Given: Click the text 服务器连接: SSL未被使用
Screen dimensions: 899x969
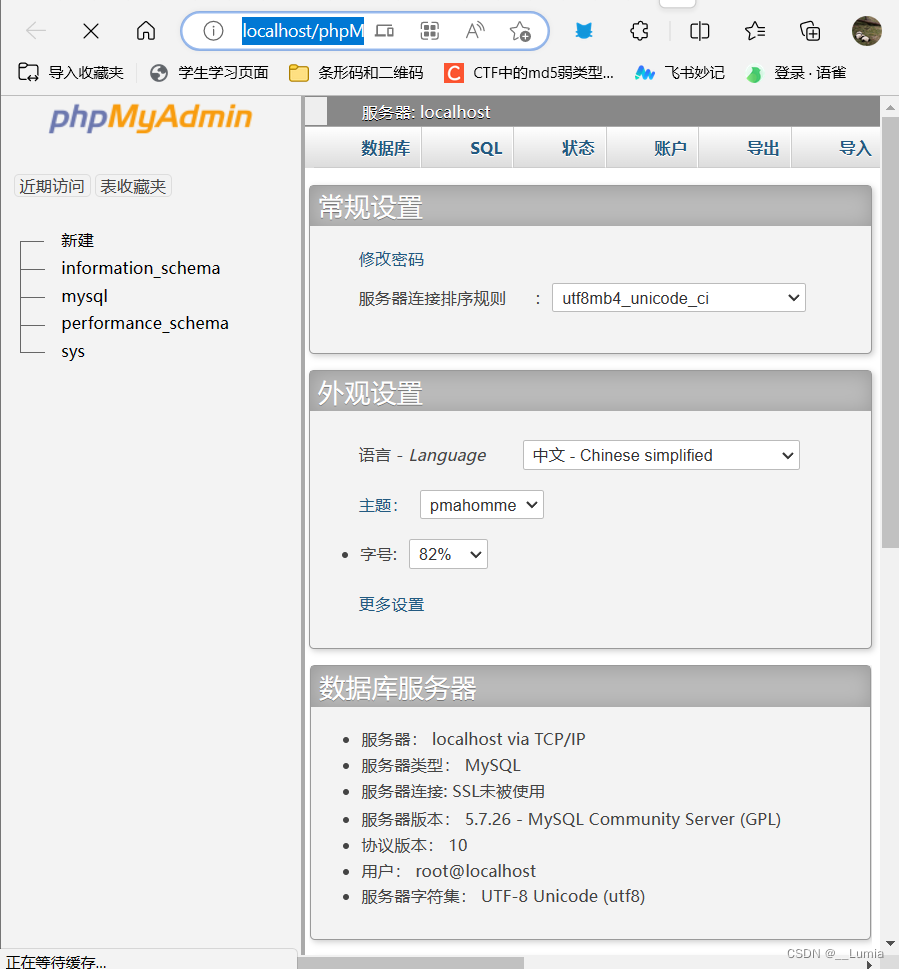Looking at the screenshot, I should tap(453, 792).
